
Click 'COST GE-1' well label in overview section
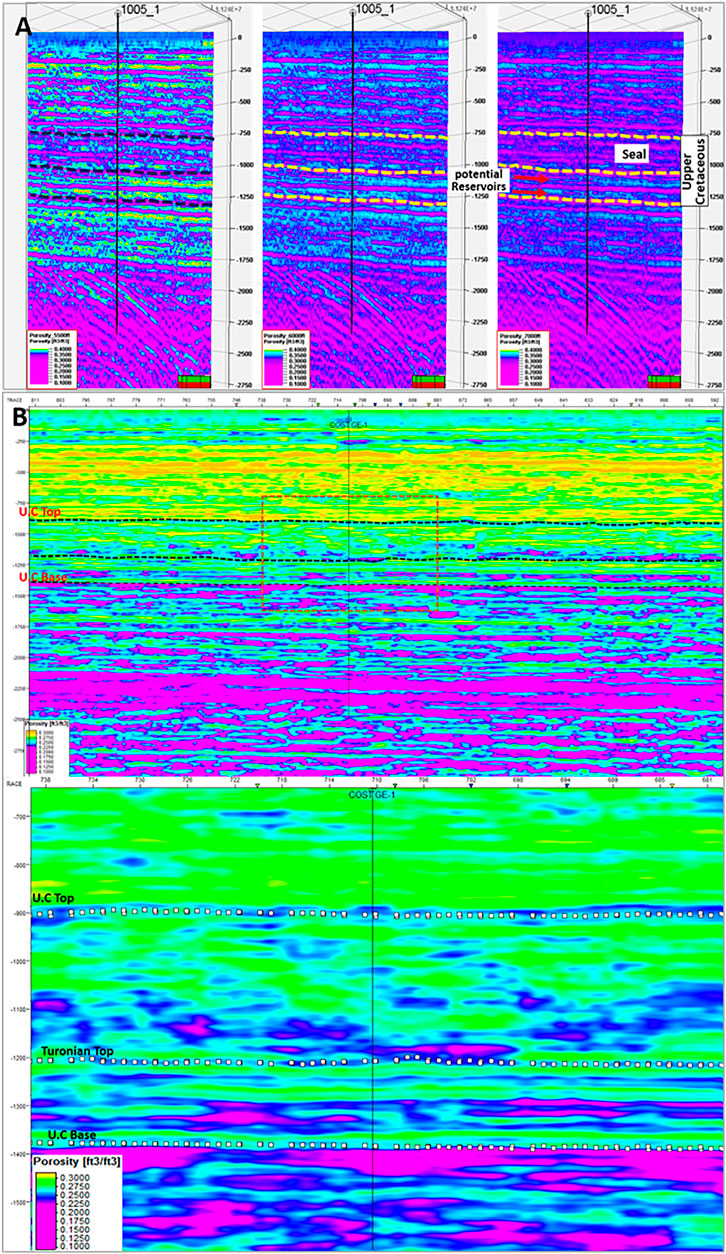[350, 424]
